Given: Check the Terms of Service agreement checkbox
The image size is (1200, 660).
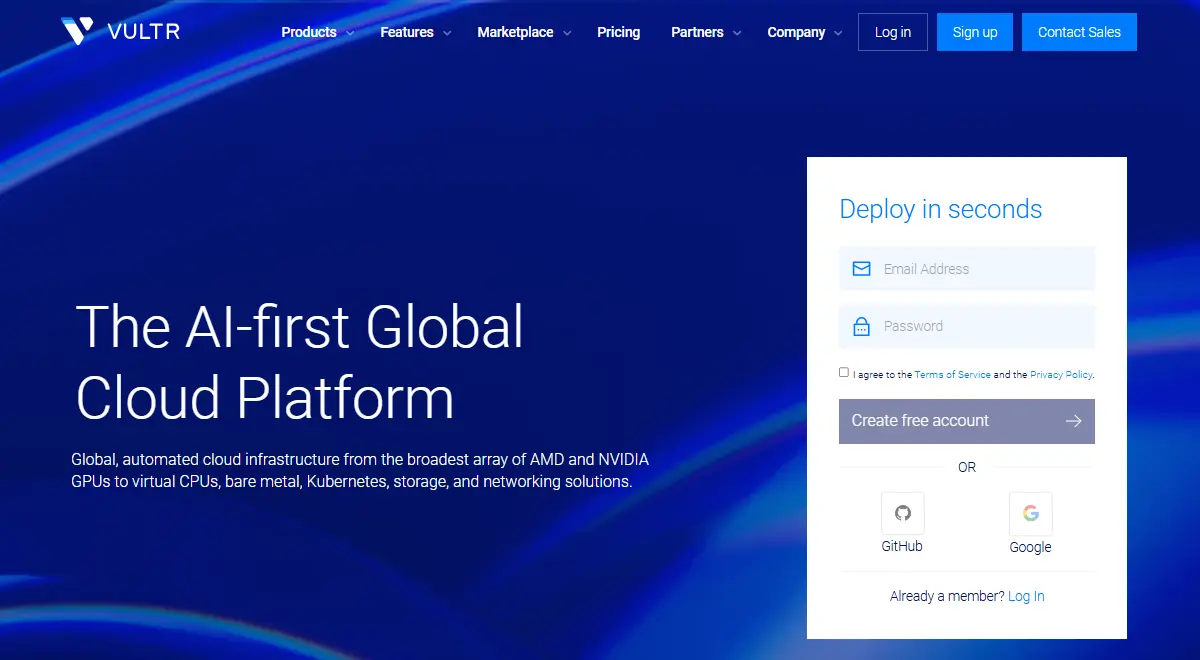Looking at the screenshot, I should pyautogui.click(x=844, y=371).
